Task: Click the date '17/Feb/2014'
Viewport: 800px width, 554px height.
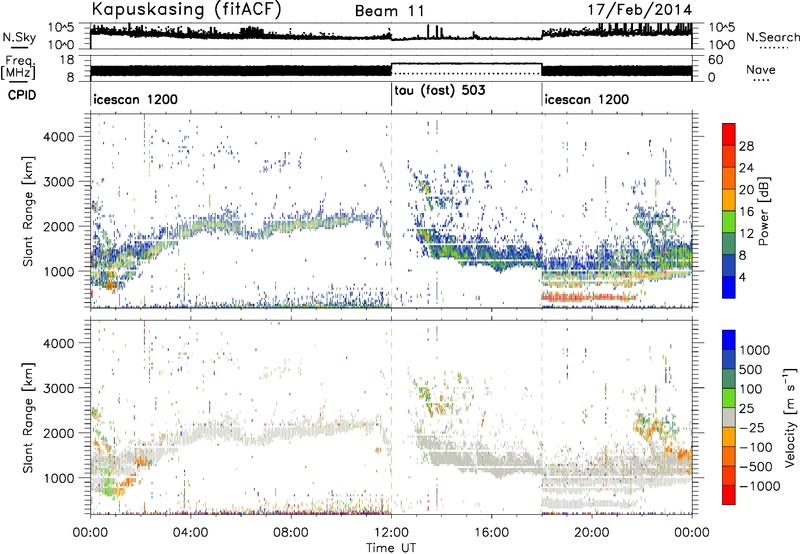Action: pyautogui.click(x=640, y=10)
